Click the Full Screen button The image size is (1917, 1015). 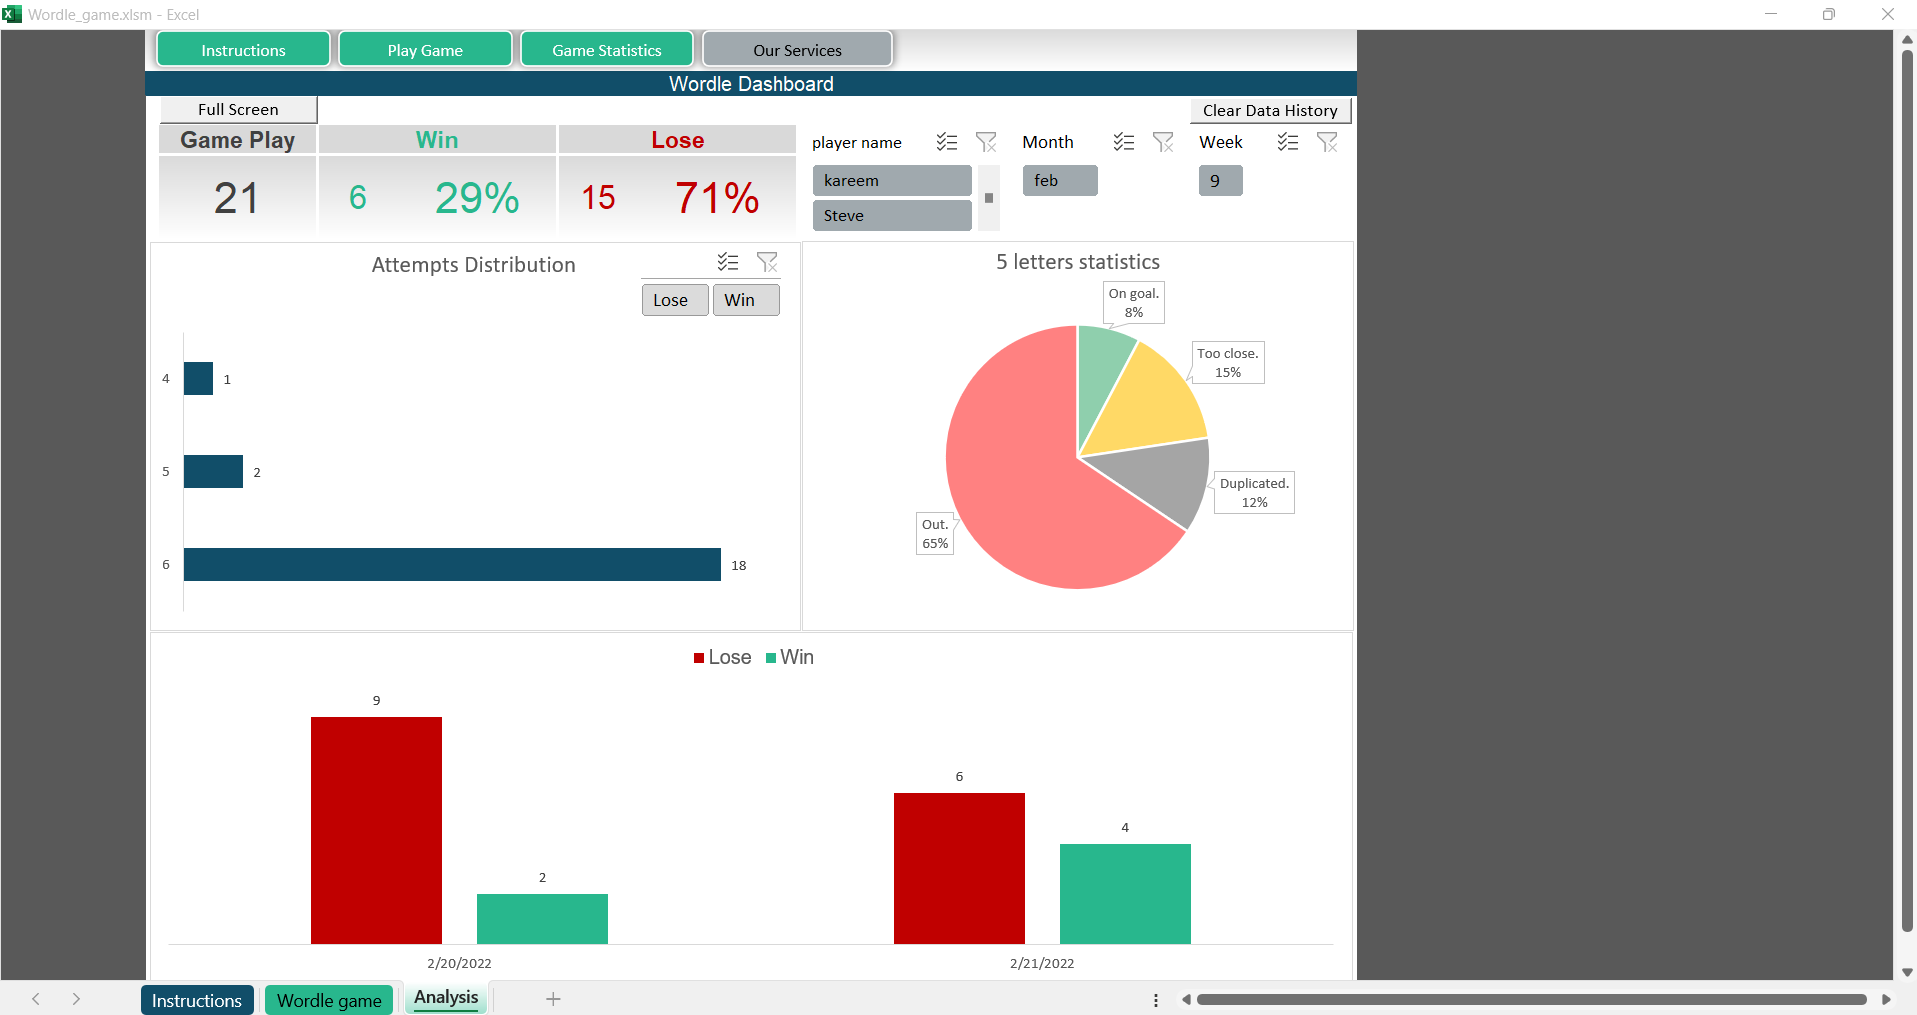pyautogui.click(x=238, y=110)
